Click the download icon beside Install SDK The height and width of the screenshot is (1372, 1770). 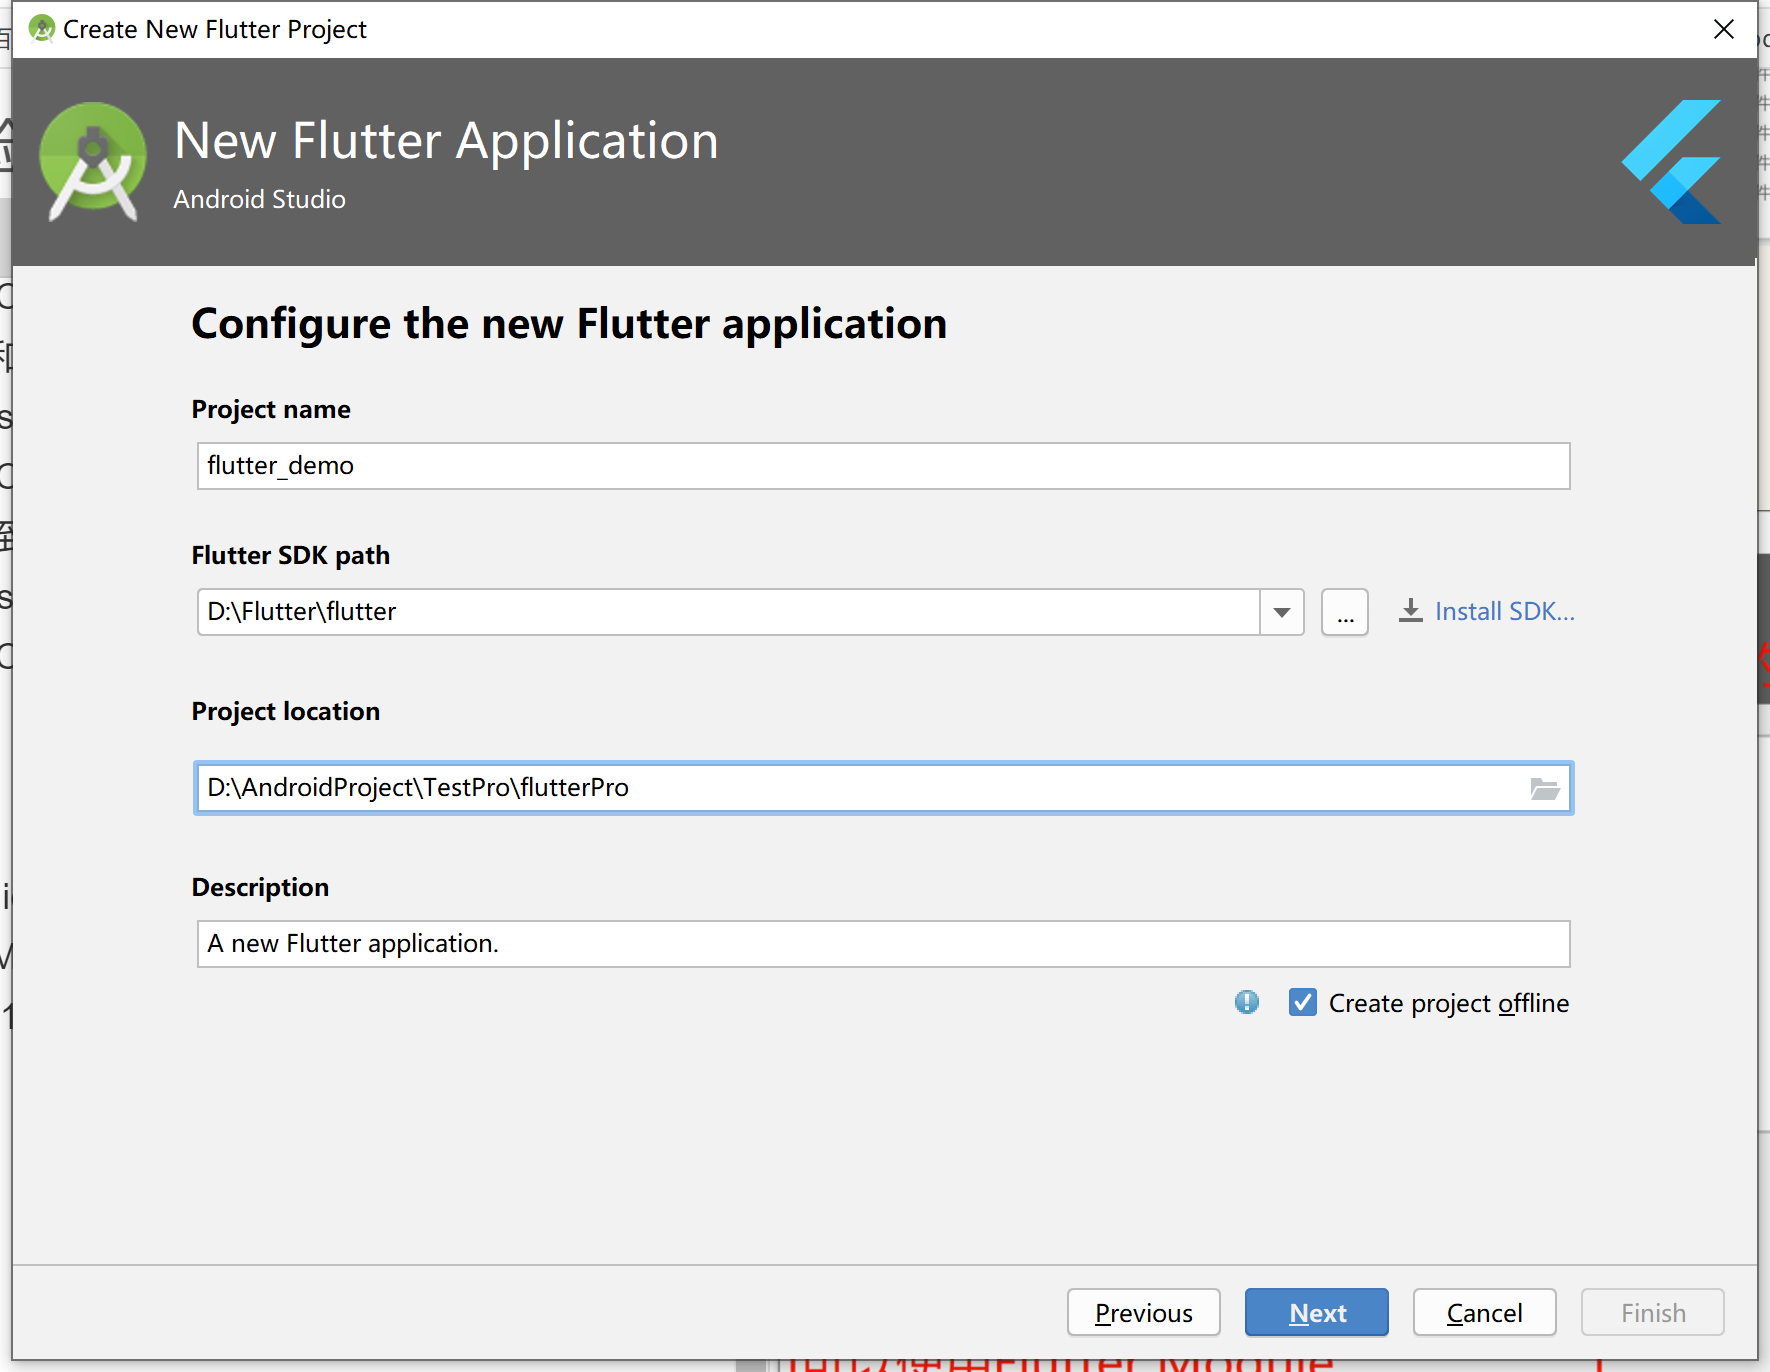(x=1410, y=611)
